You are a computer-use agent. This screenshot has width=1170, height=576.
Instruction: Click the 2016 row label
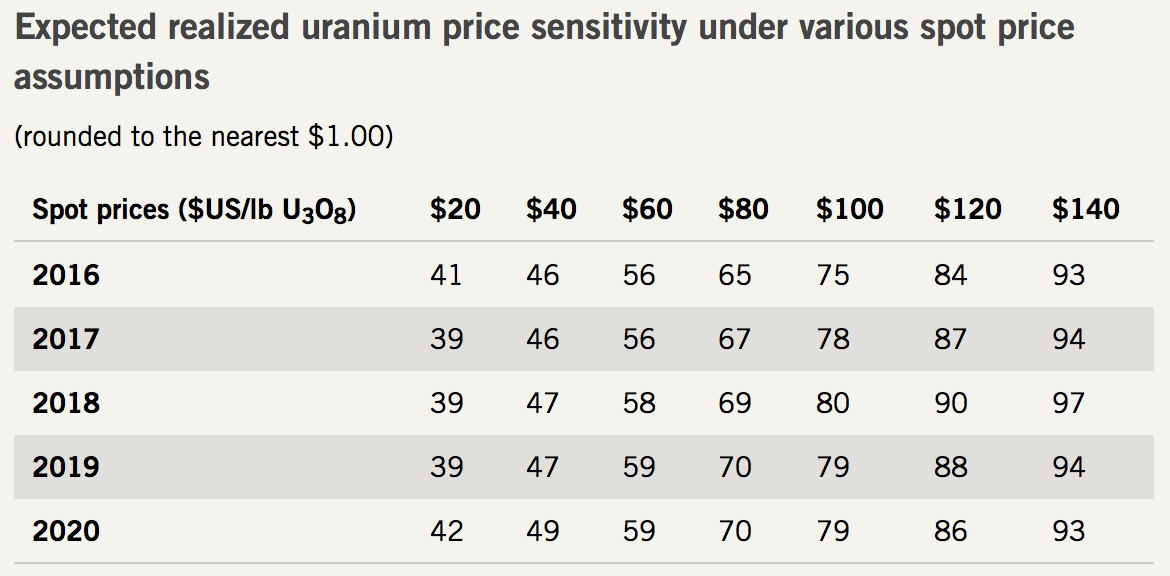tap(66, 275)
